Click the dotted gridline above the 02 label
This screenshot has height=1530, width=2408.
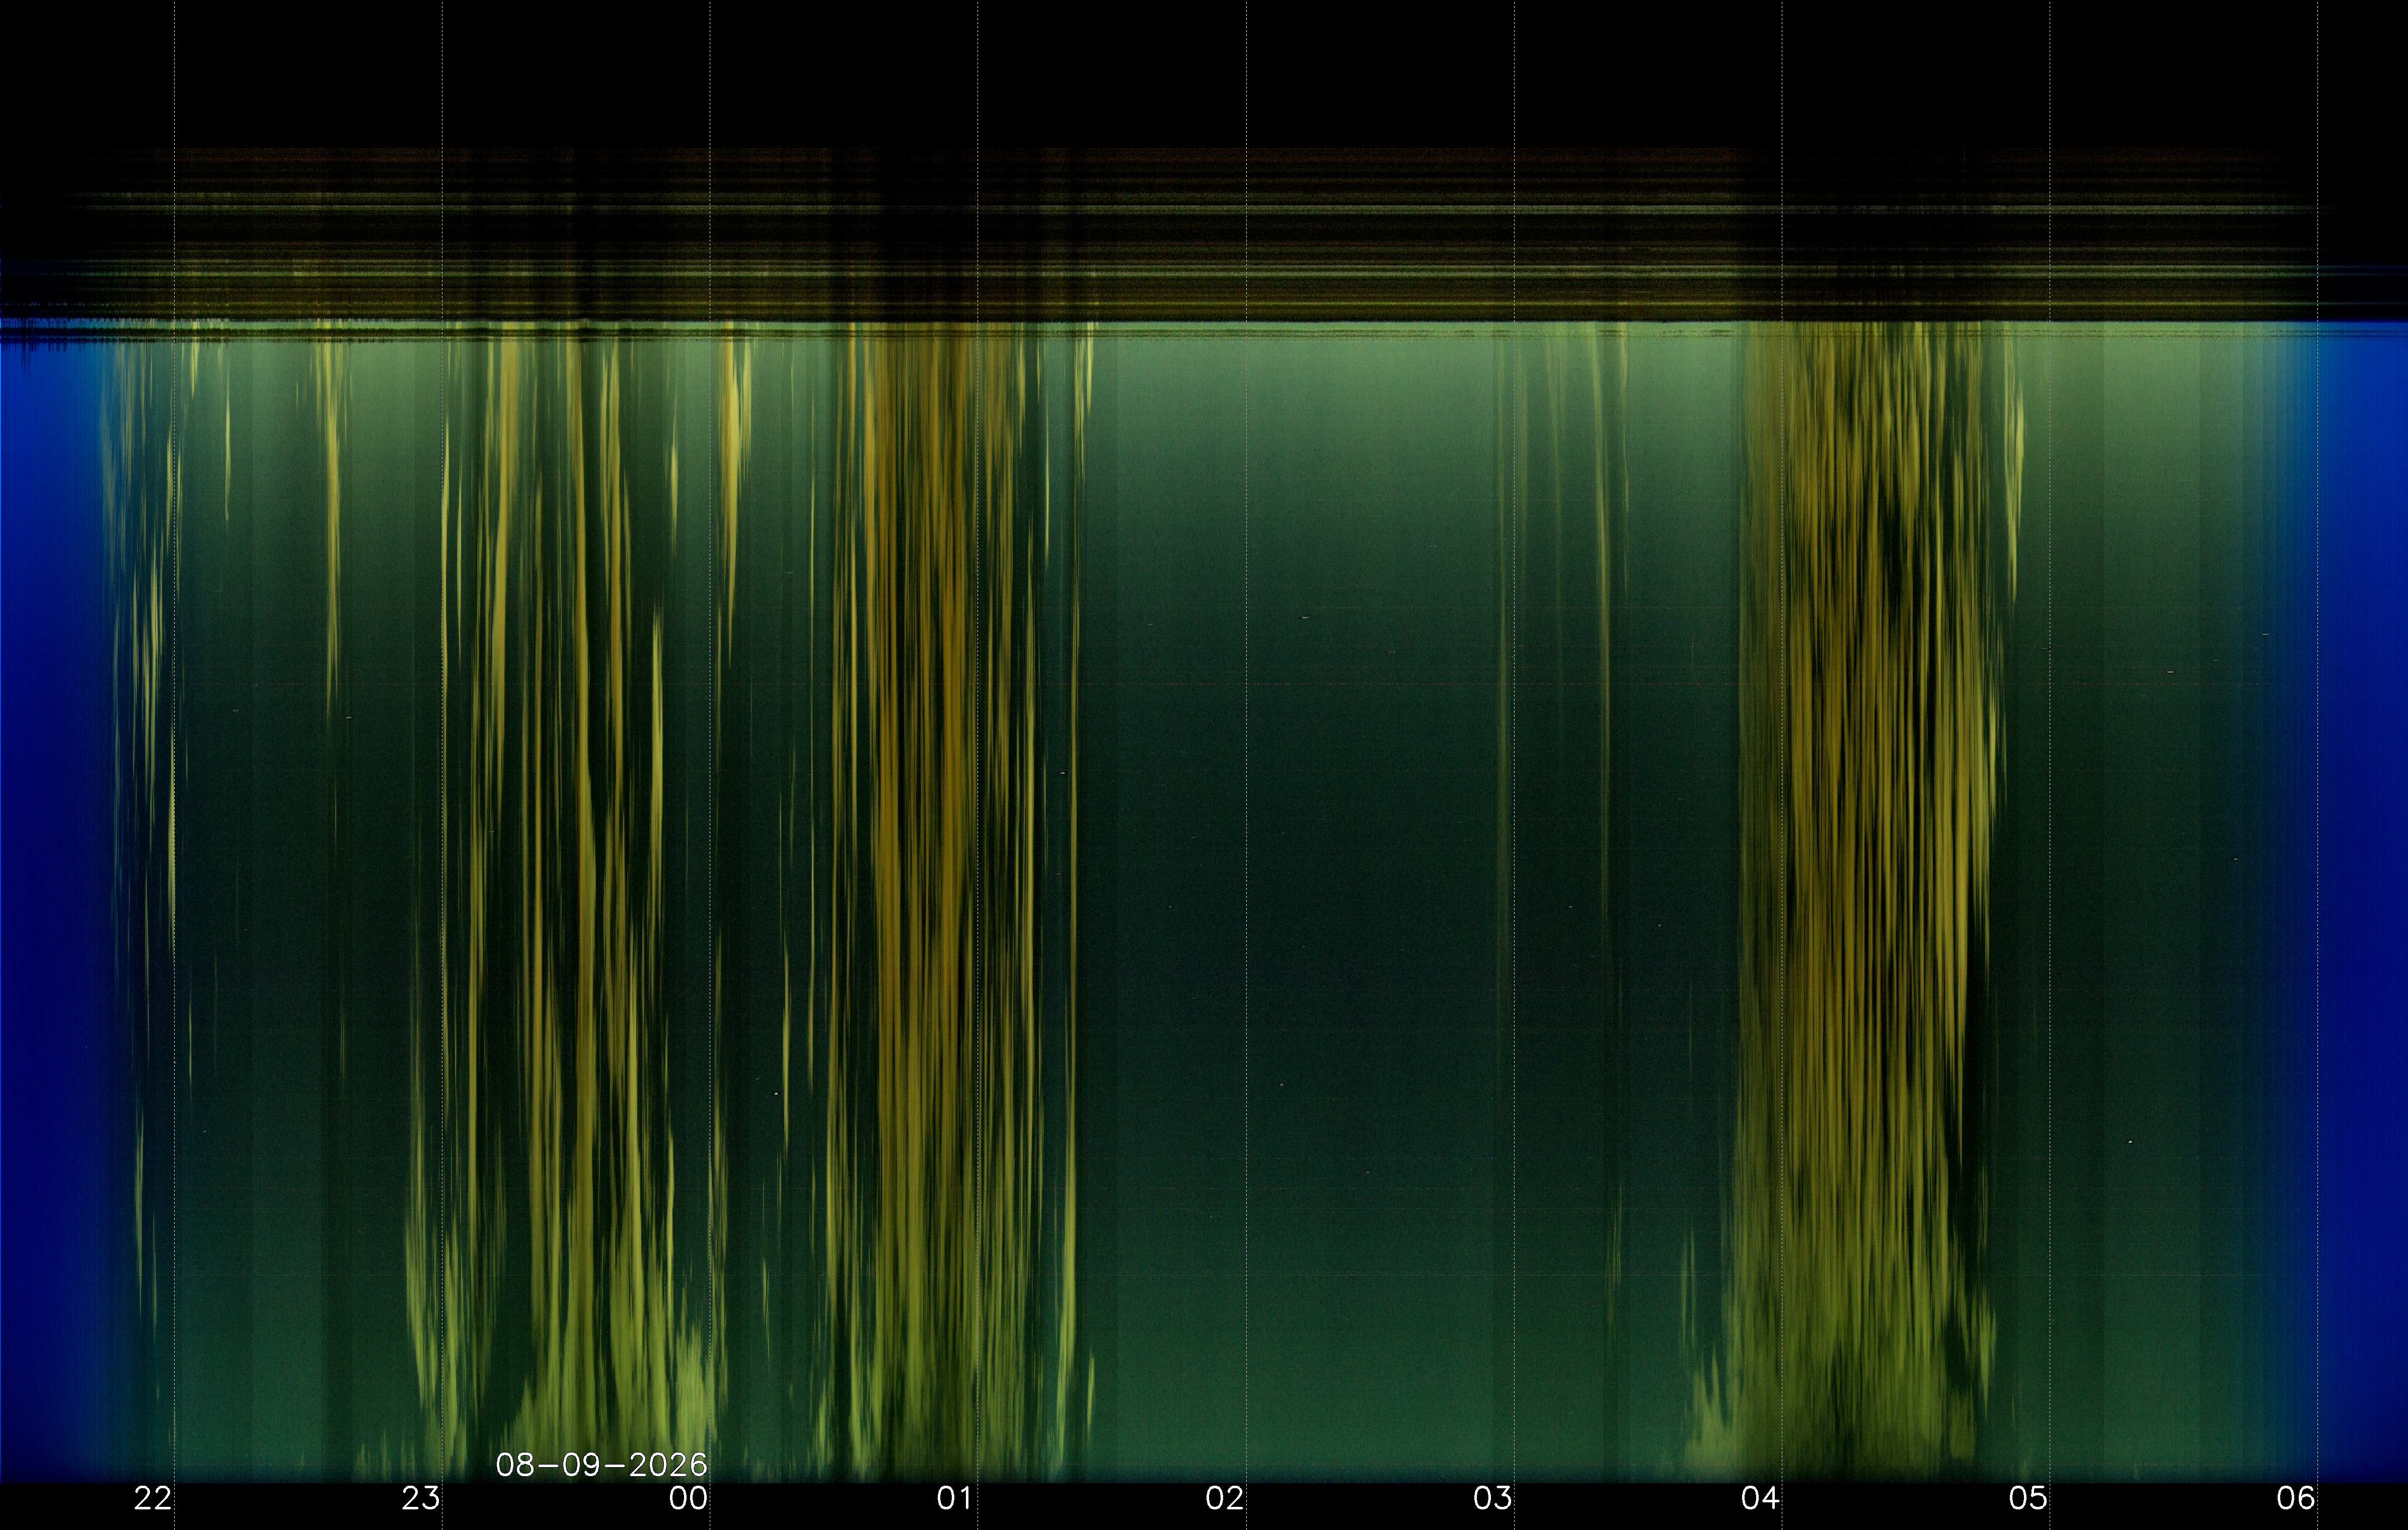pos(1246,740)
